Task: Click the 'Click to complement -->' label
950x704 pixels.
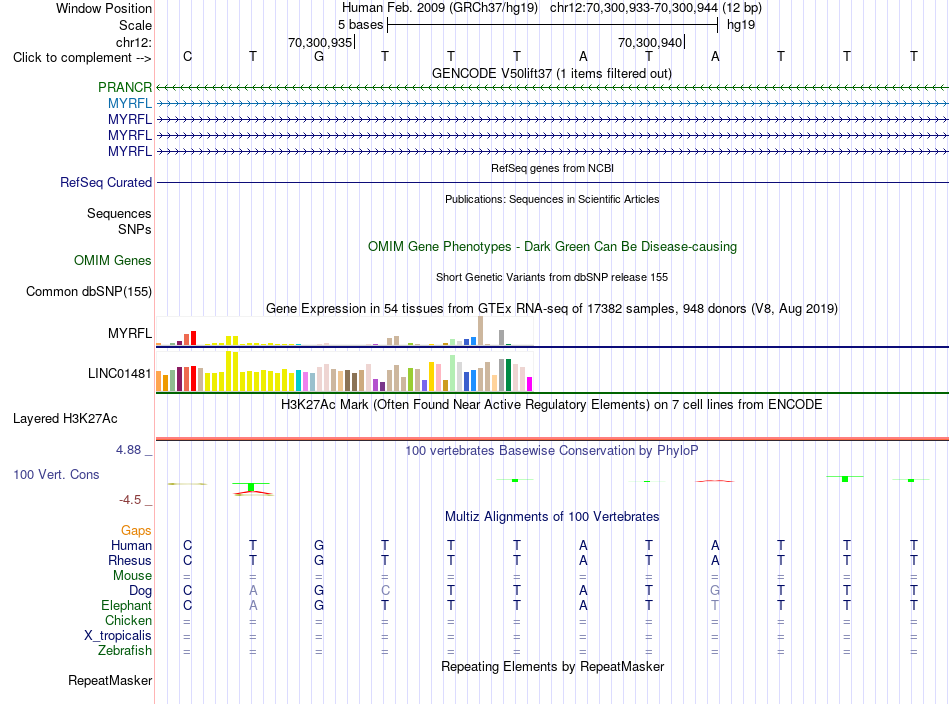Action: click(x=82, y=58)
